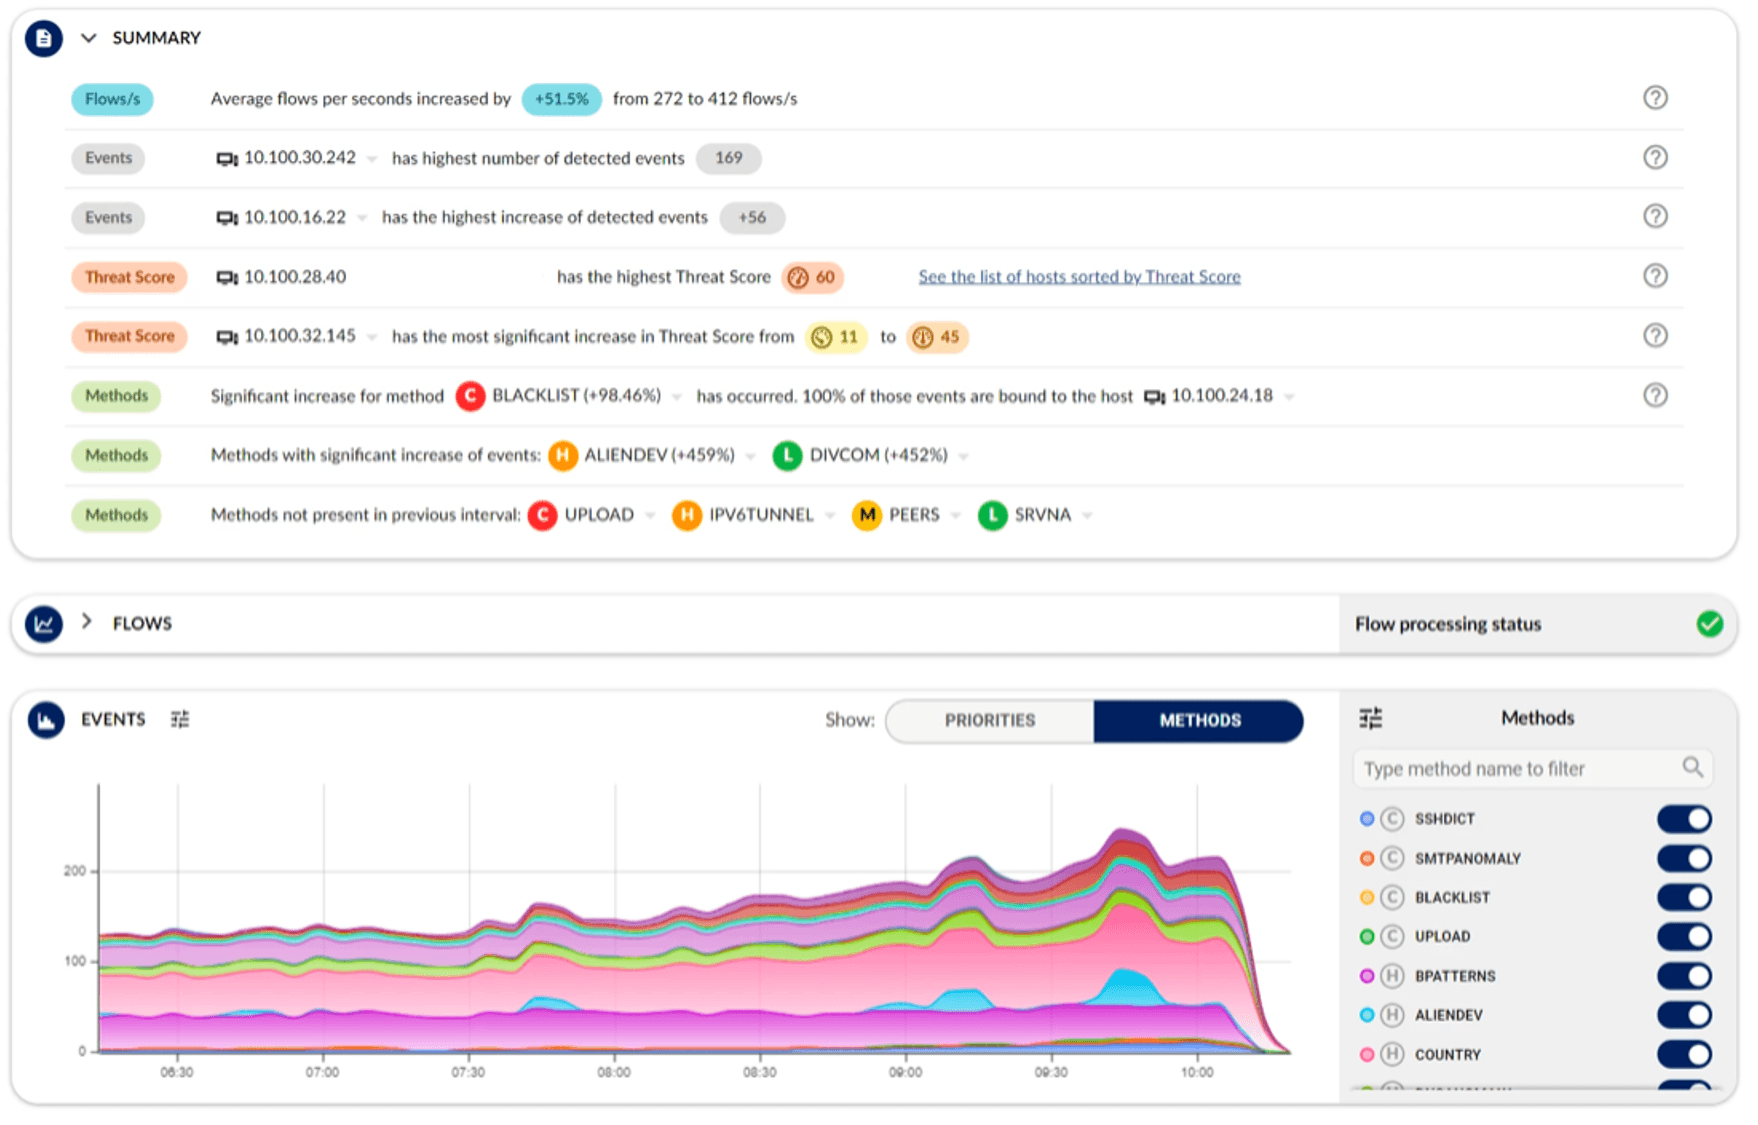Click the Methods panel settings icon
Screen dimensions: 1758x1125
(1371, 718)
